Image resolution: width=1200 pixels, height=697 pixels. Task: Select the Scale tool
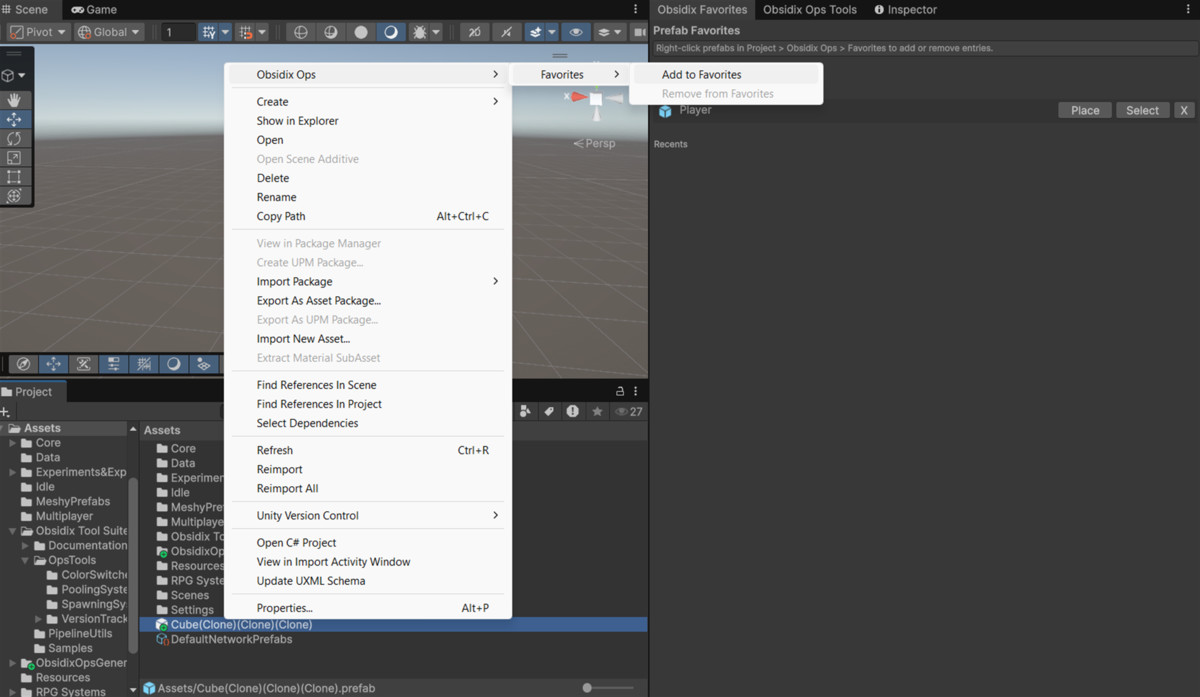click(x=14, y=157)
